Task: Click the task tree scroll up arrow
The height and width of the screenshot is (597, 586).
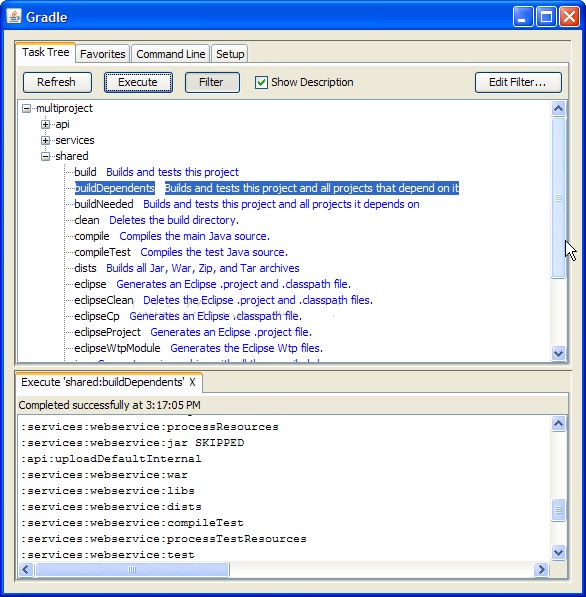Action: click(x=558, y=109)
